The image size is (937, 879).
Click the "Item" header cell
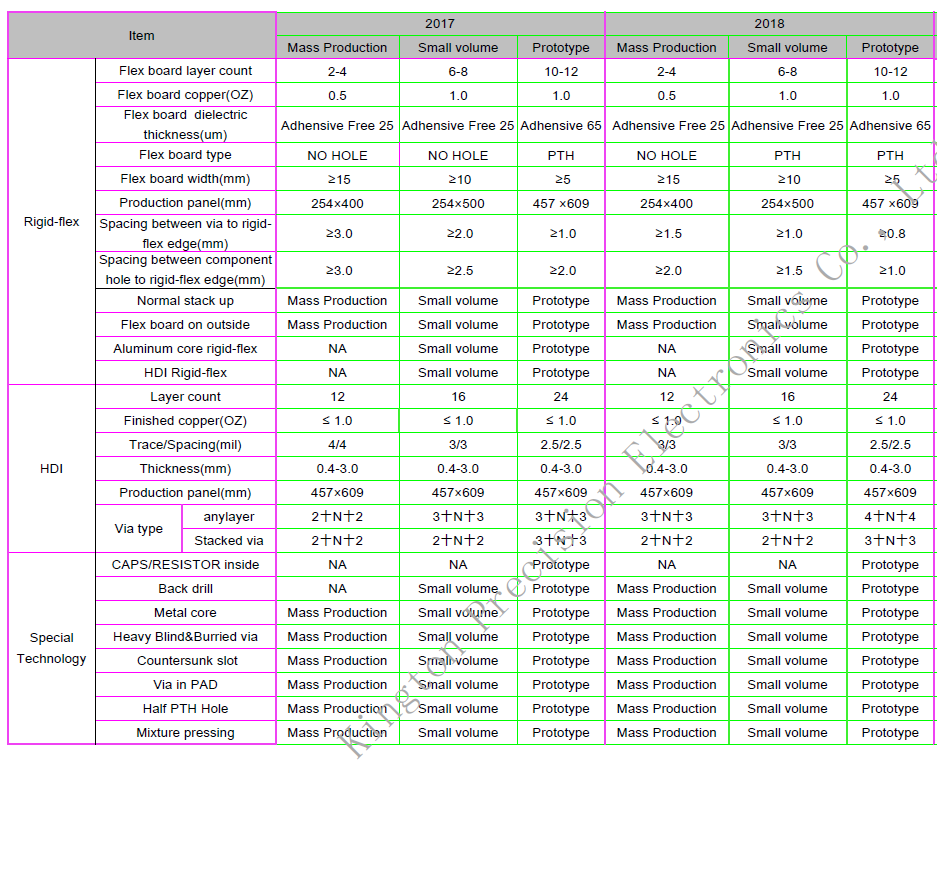(x=142, y=35)
